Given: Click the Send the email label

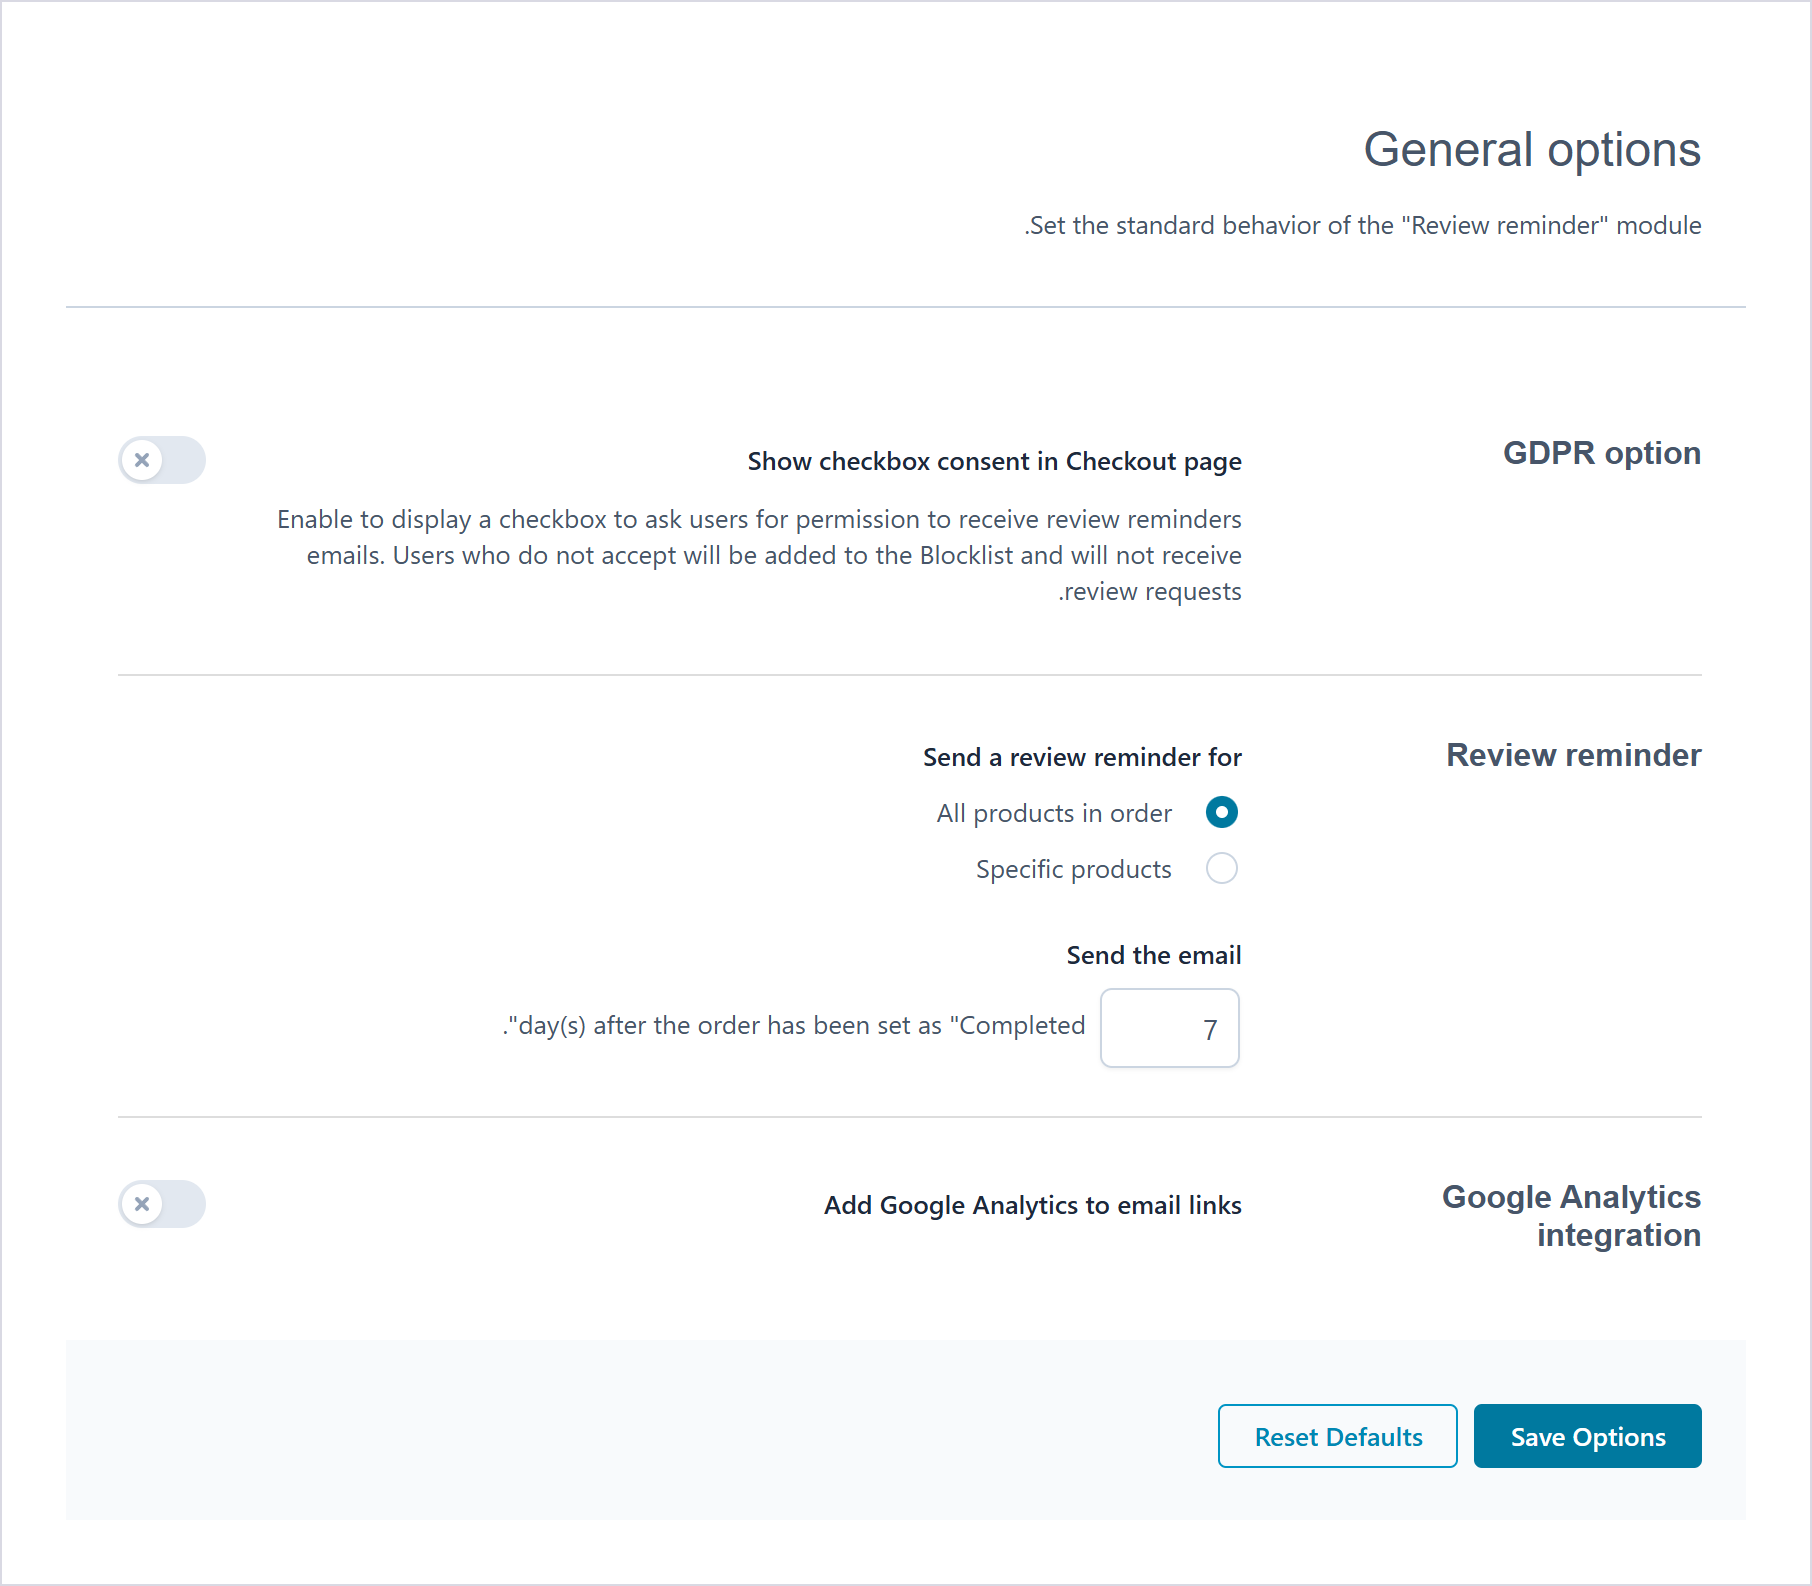Looking at the screenshot, I should coord(1154,955).
